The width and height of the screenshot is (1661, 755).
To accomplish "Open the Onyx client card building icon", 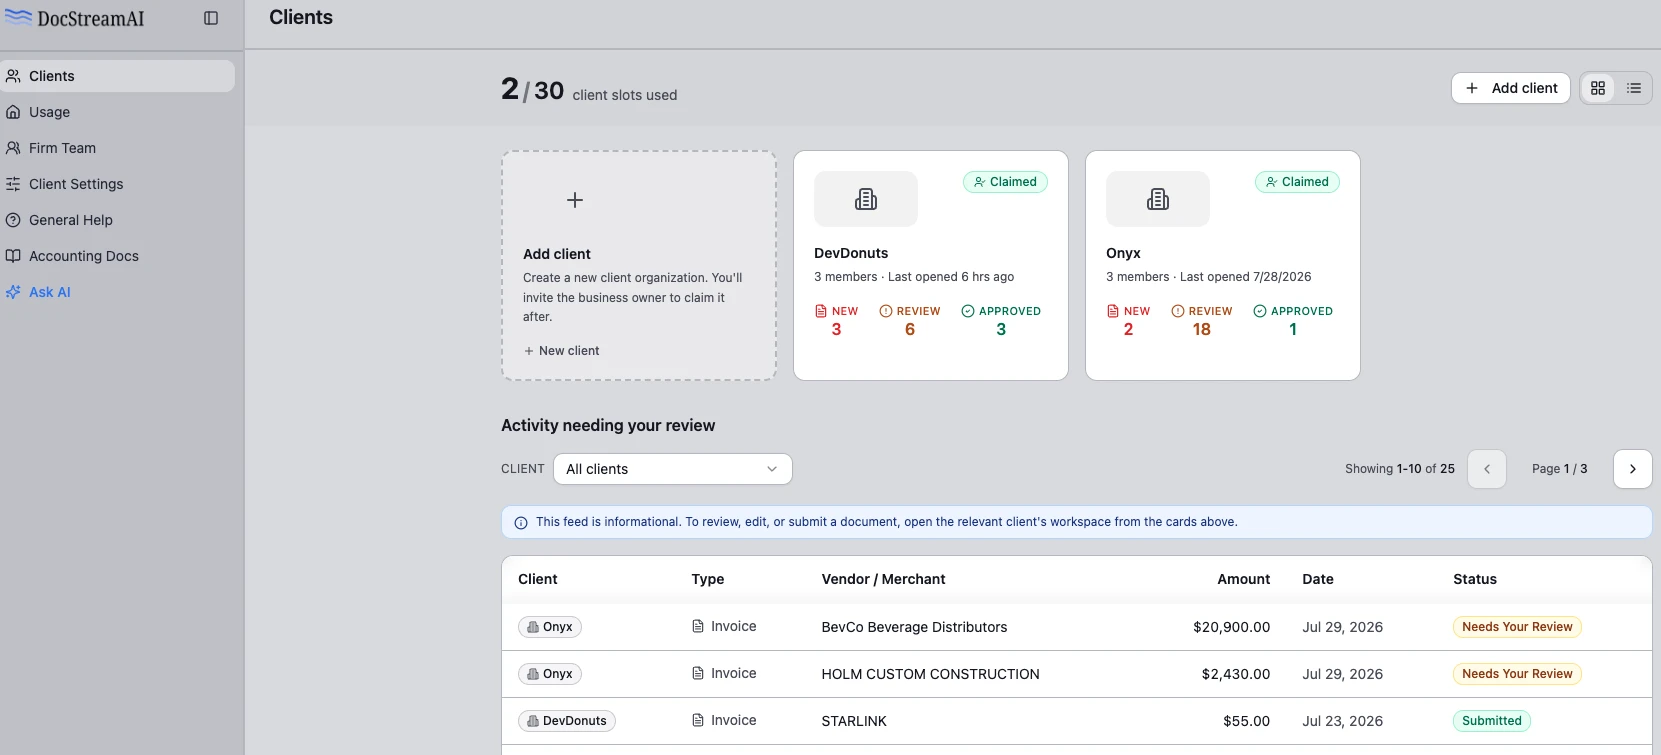I will pyautogui.click(x=1158, y=199).
